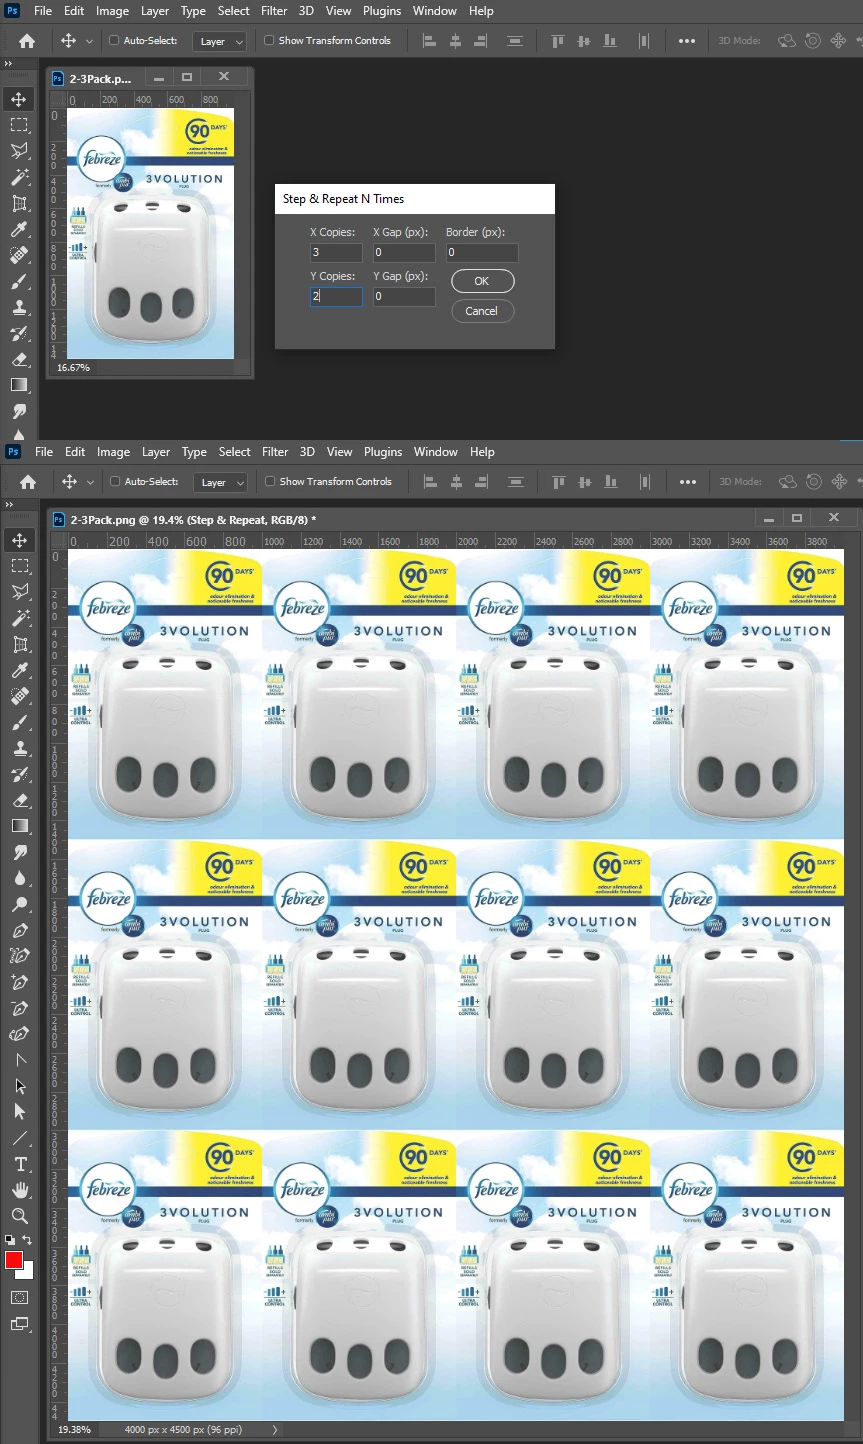Expand toolbar double-arrow in tiled-image window
The image size is (863, 1444).
tap(8, 504)
